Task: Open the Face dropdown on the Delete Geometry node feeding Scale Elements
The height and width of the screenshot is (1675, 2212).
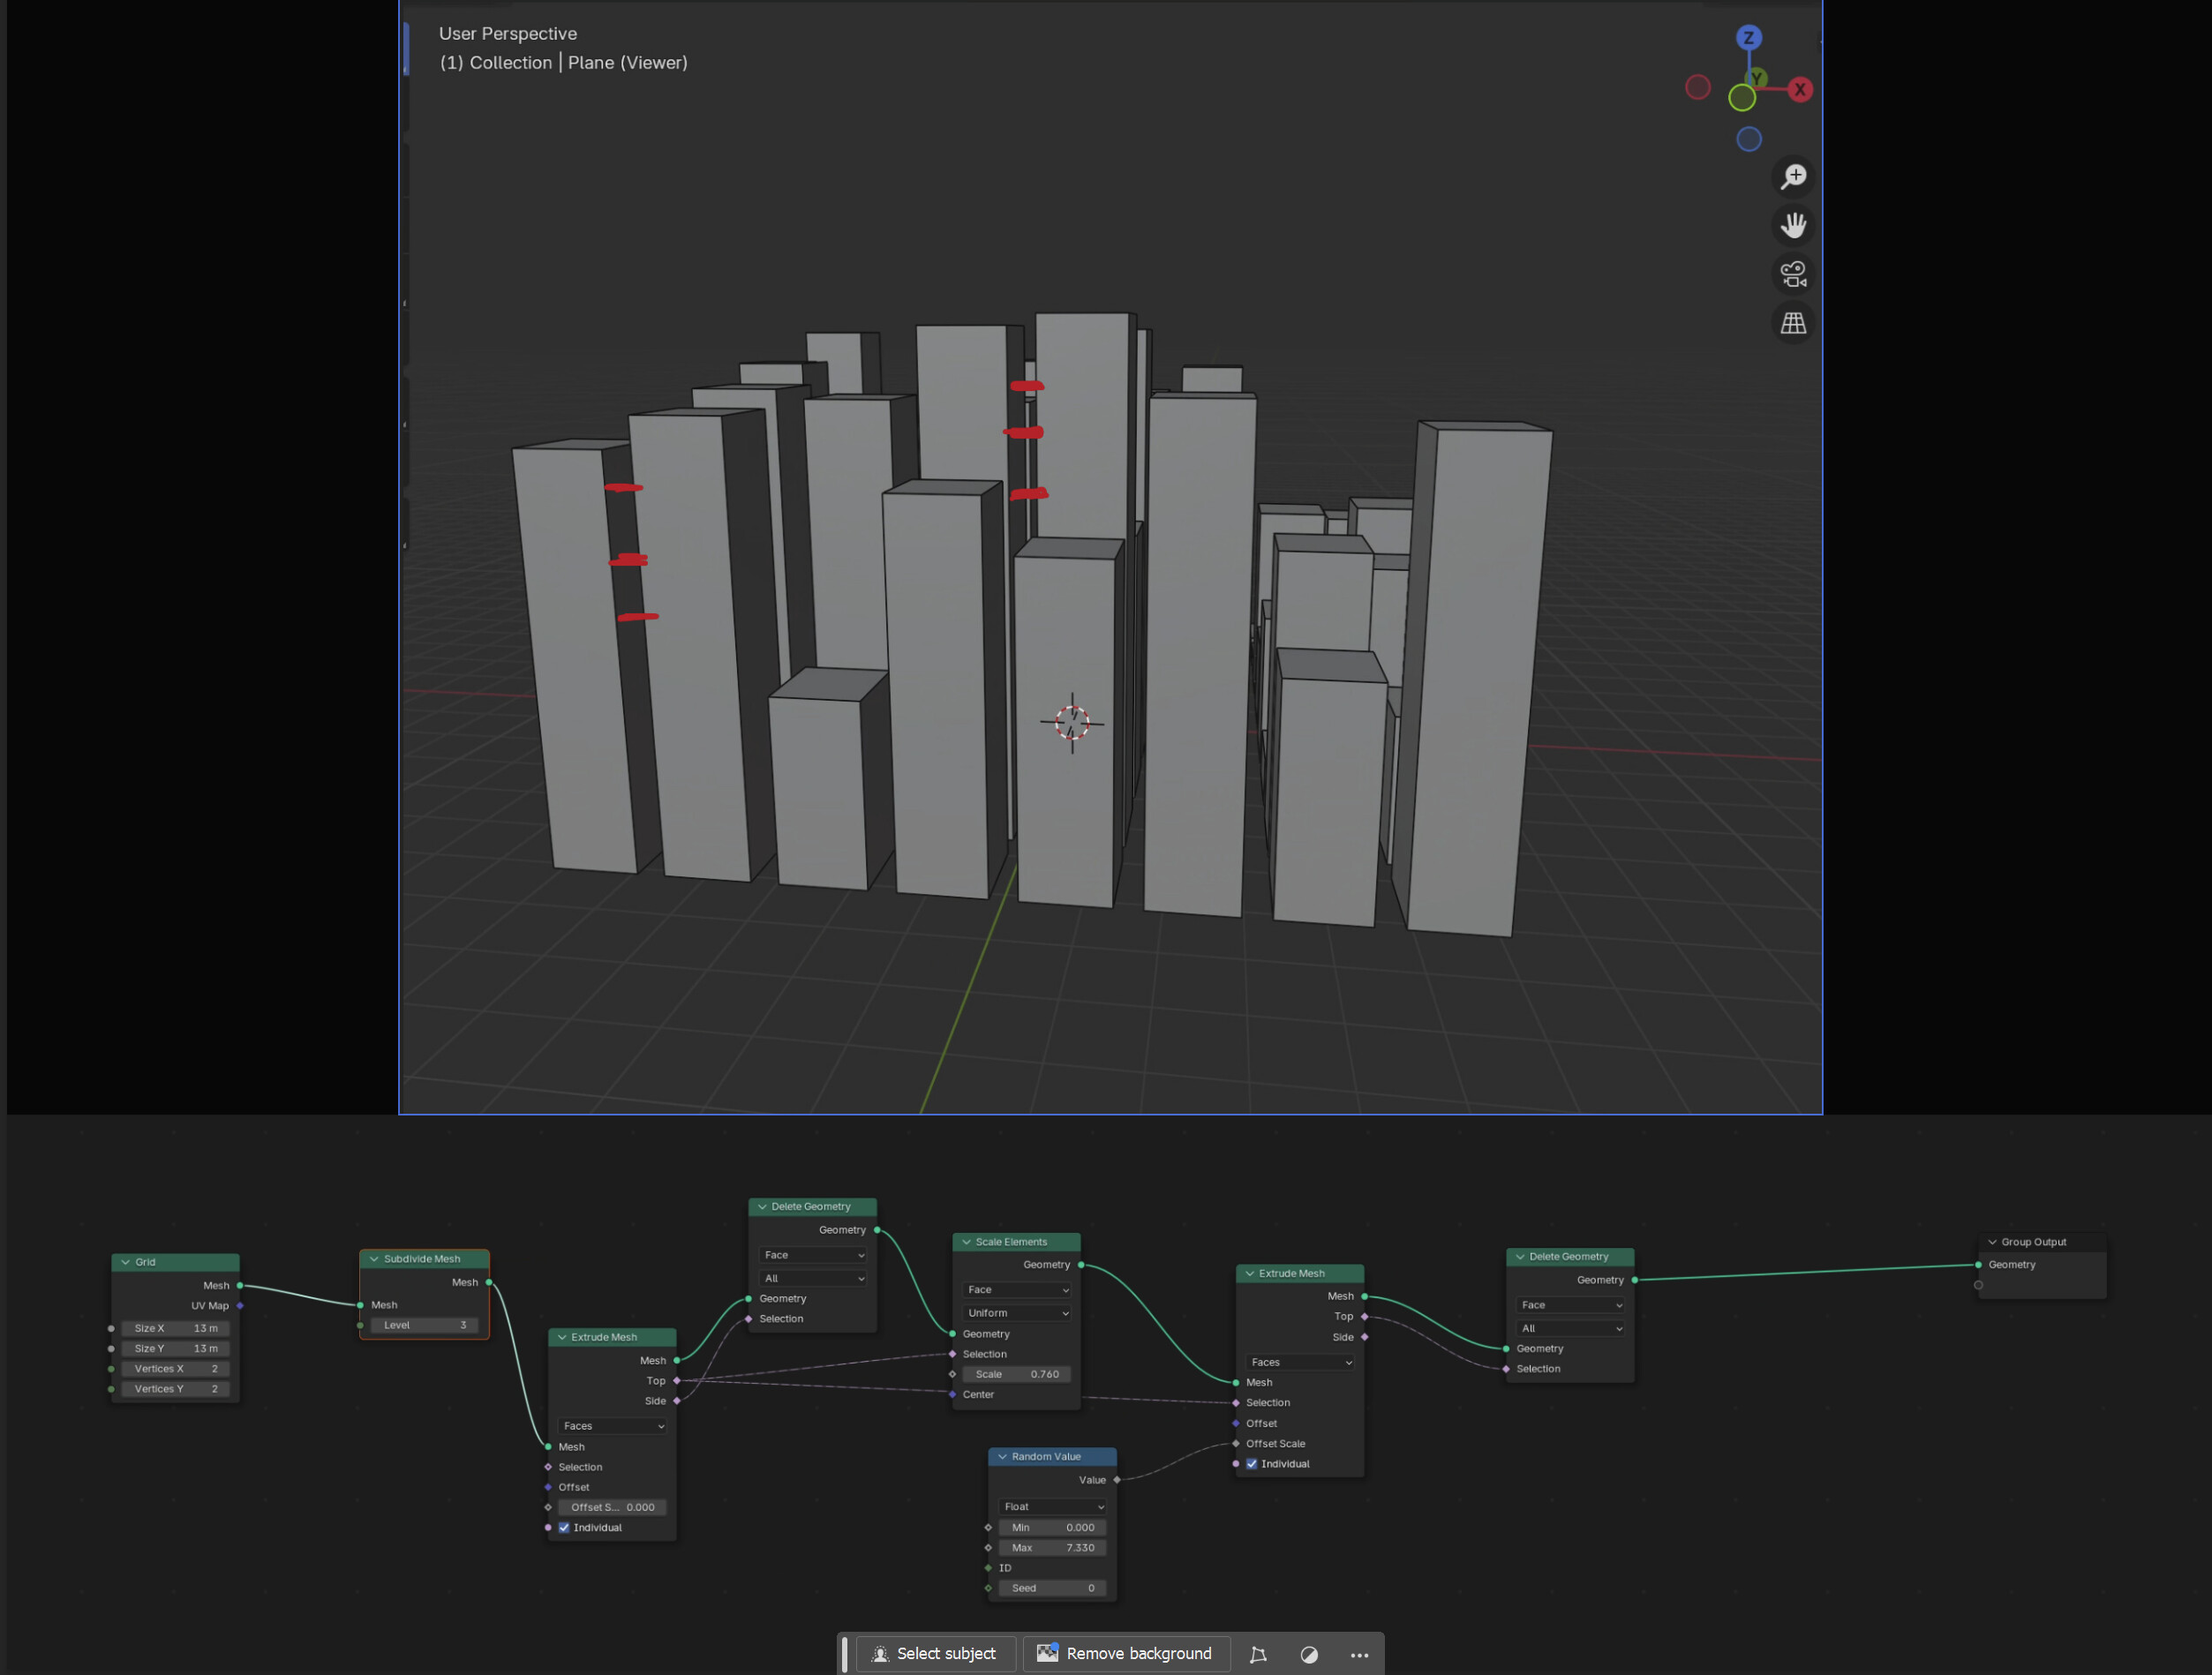Action: pos(813,1255)
